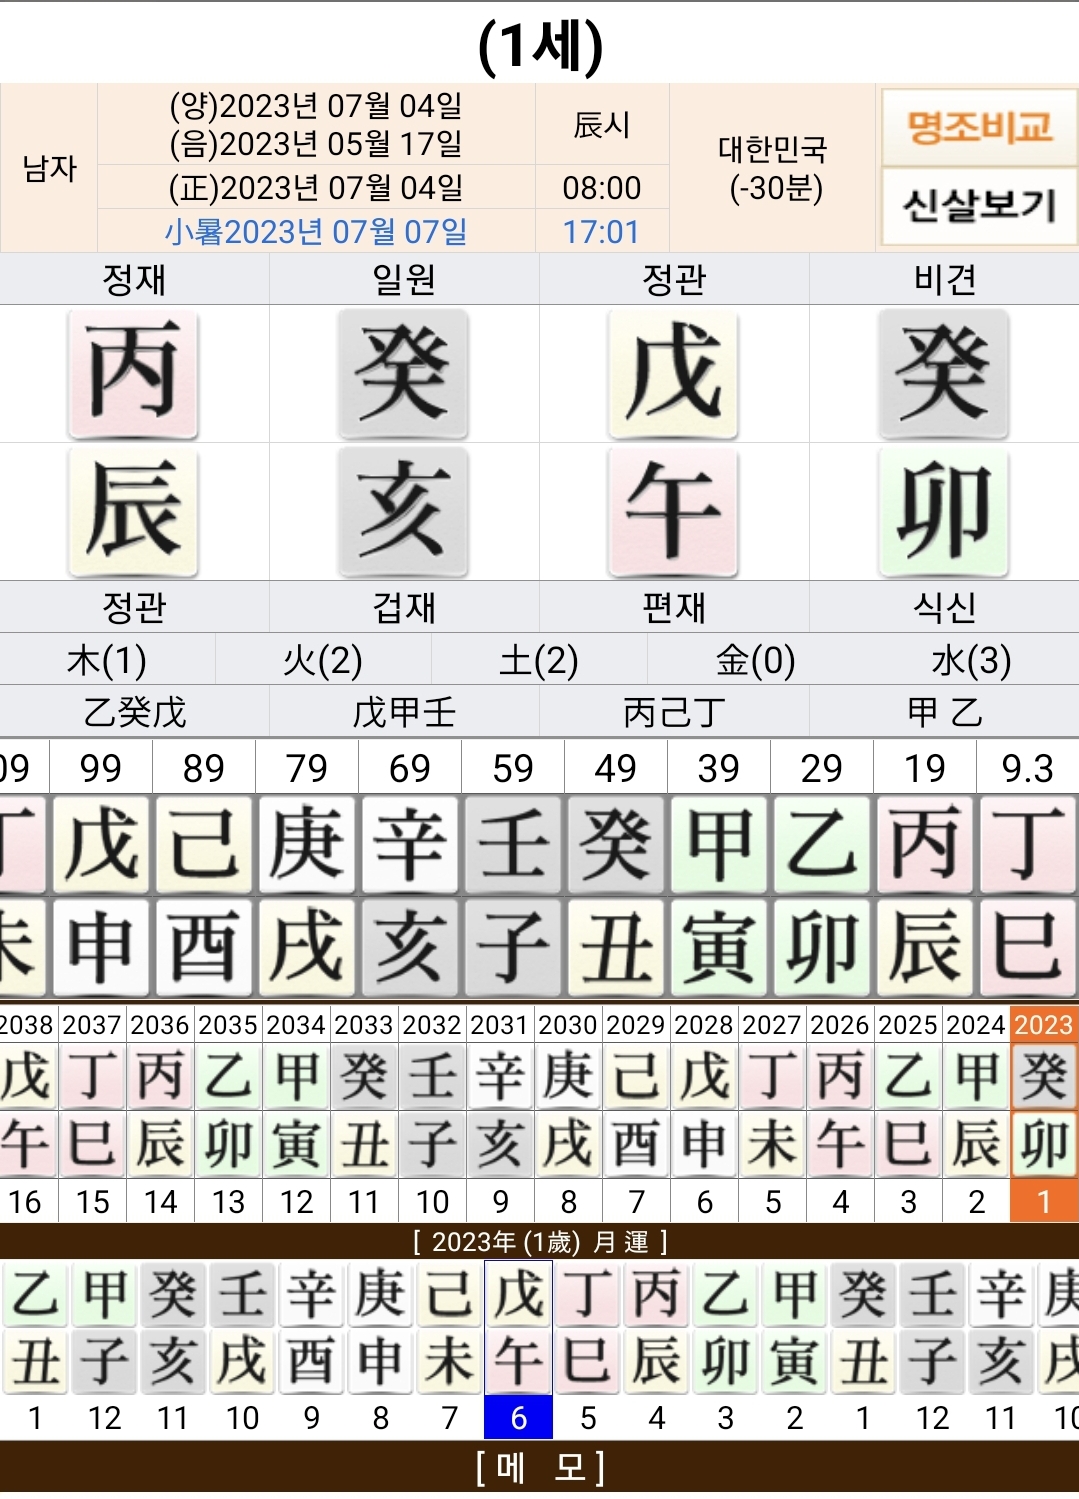1079x1499 pixels.
Task: Select the highlighted age 1 below 2023
Action: click(1044, 1201)
